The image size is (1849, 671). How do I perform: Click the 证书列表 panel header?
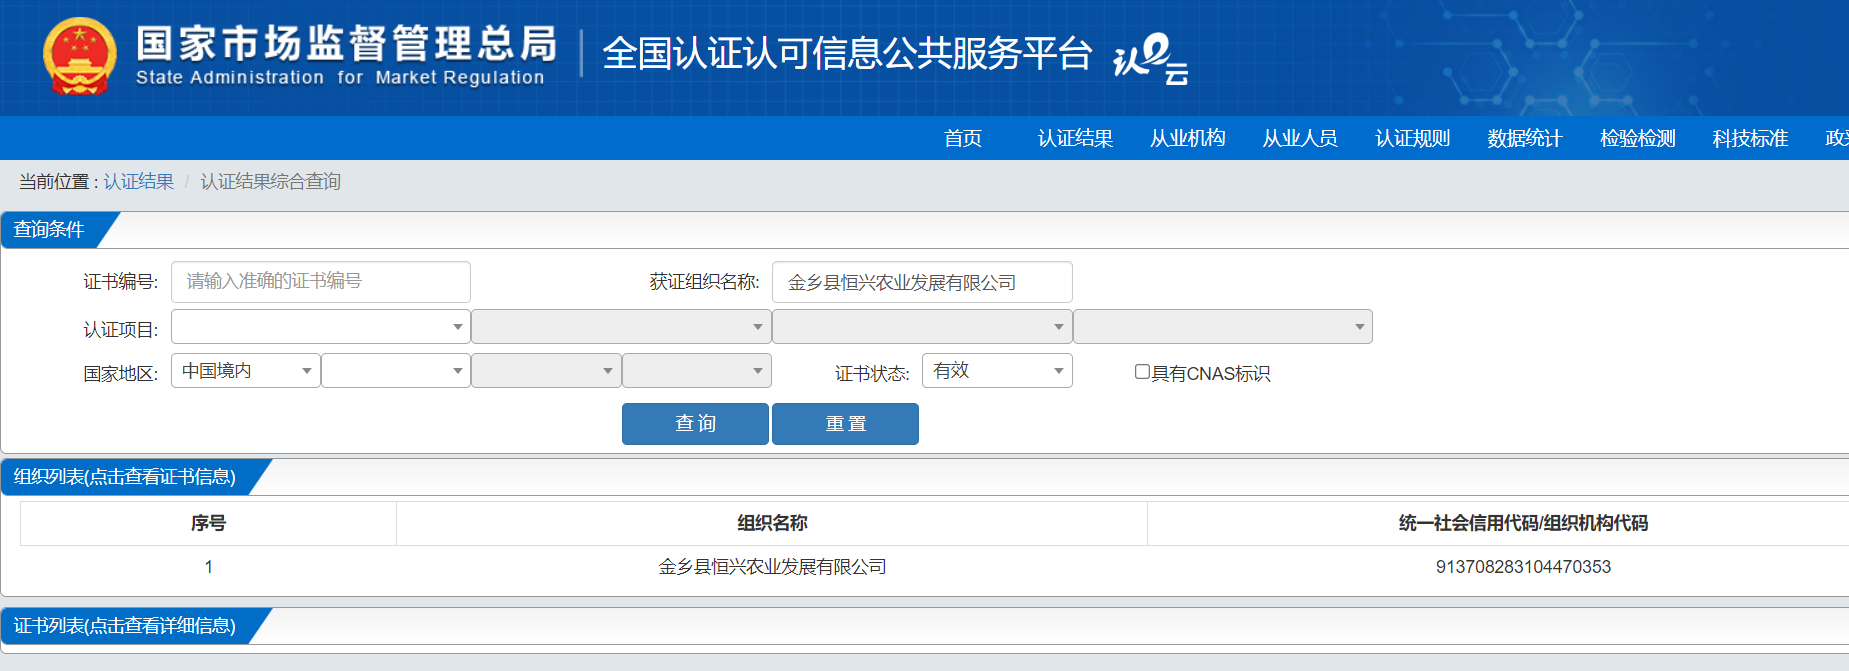point(125,626)
